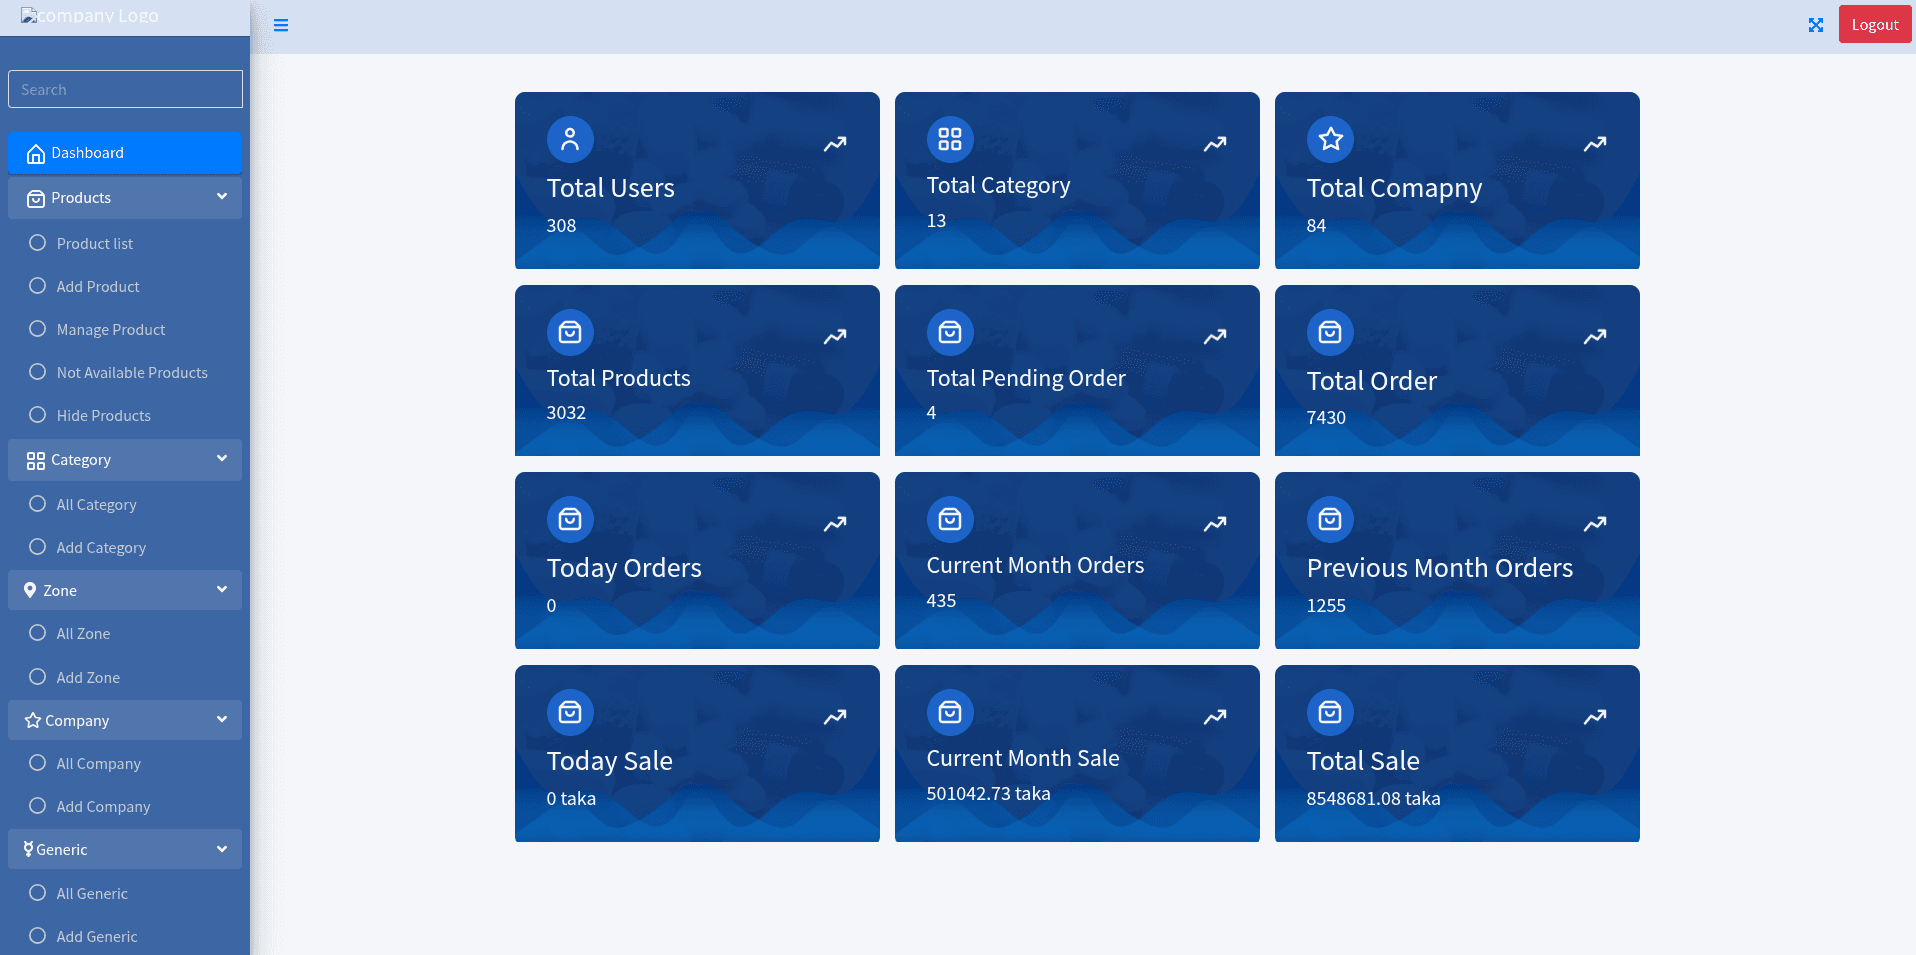
Task: Click the trend arrow on Today Sale card
Action: click(834, 716)
